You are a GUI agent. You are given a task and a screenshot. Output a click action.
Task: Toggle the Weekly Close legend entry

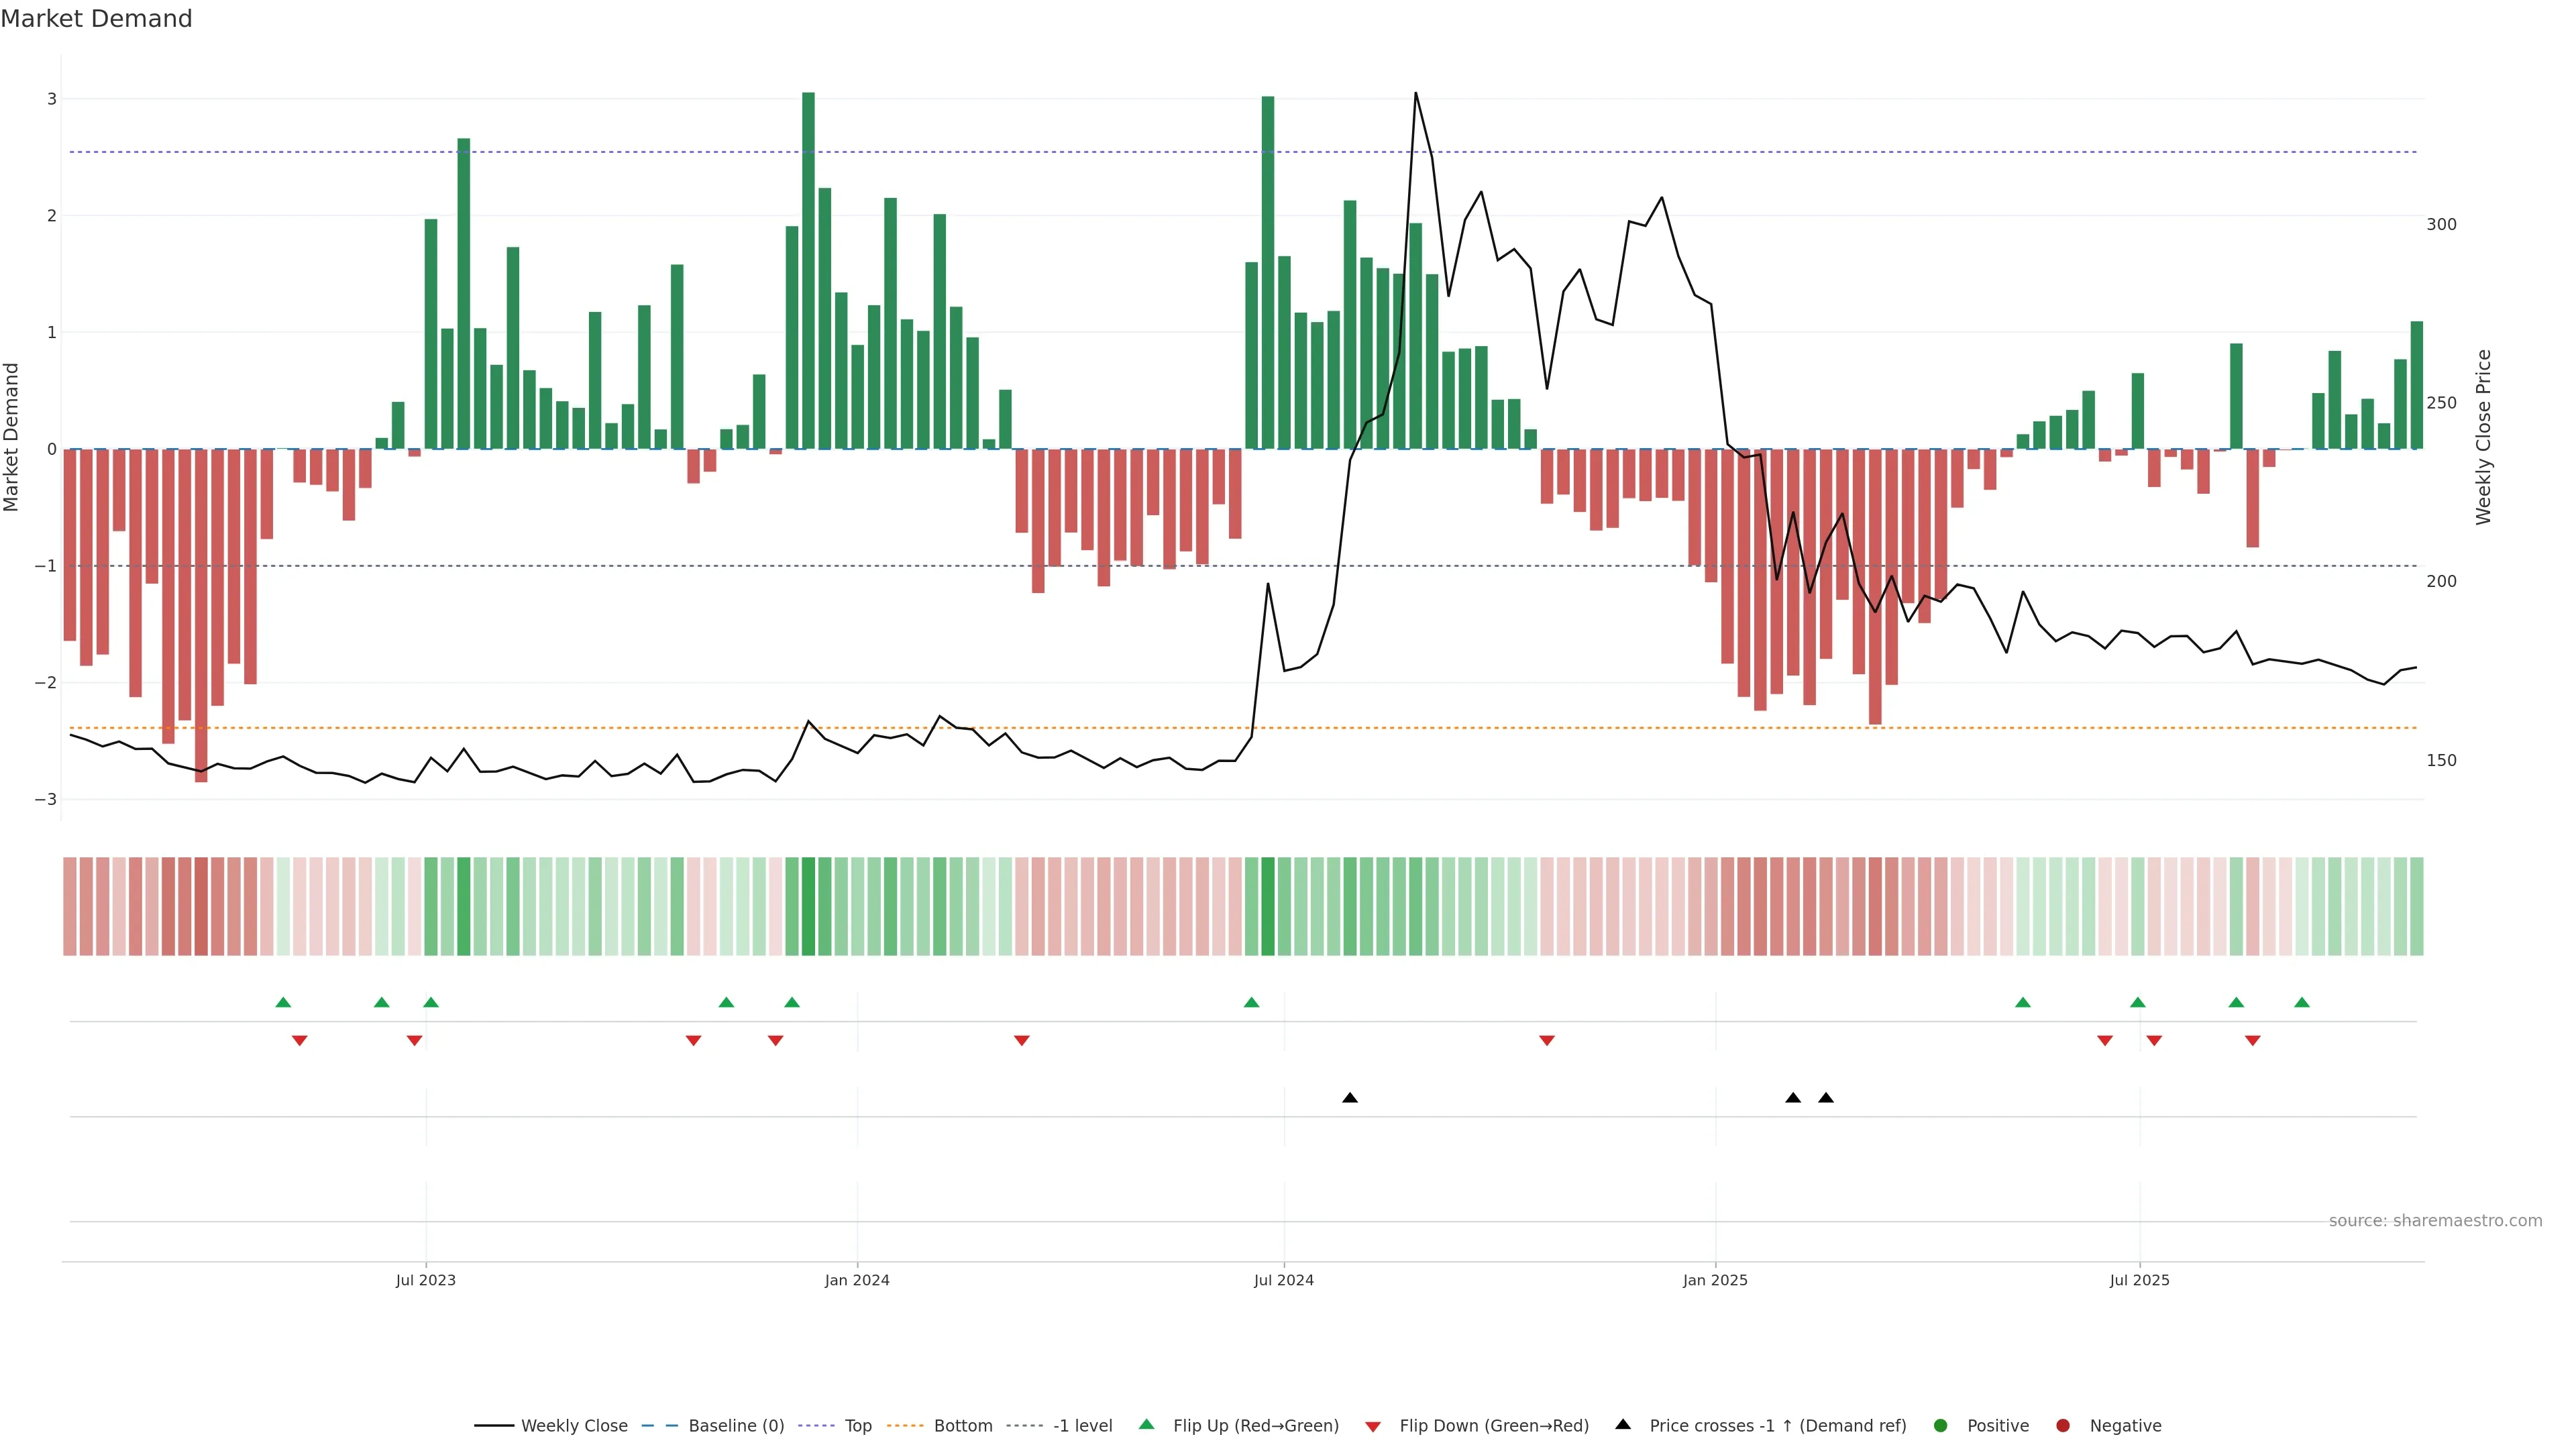pyautogui.click(x=574, y=1425)
